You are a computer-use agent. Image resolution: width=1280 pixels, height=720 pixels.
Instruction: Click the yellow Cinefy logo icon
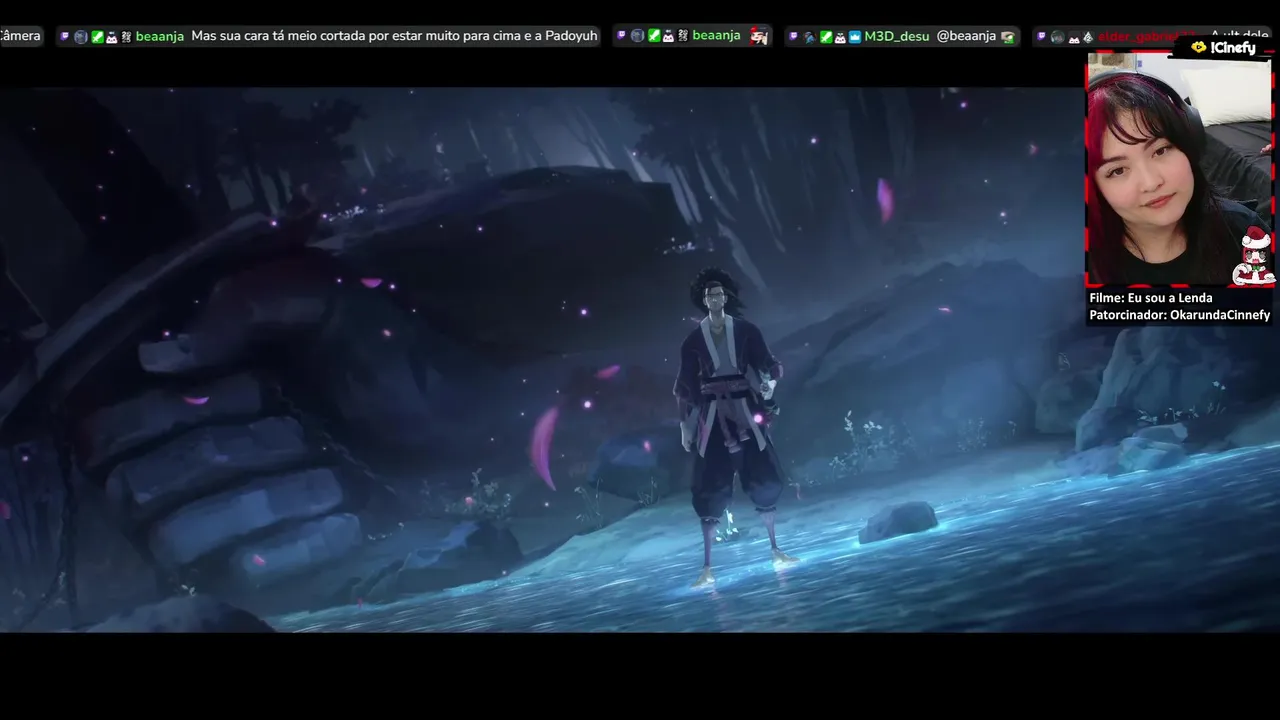1199,47
